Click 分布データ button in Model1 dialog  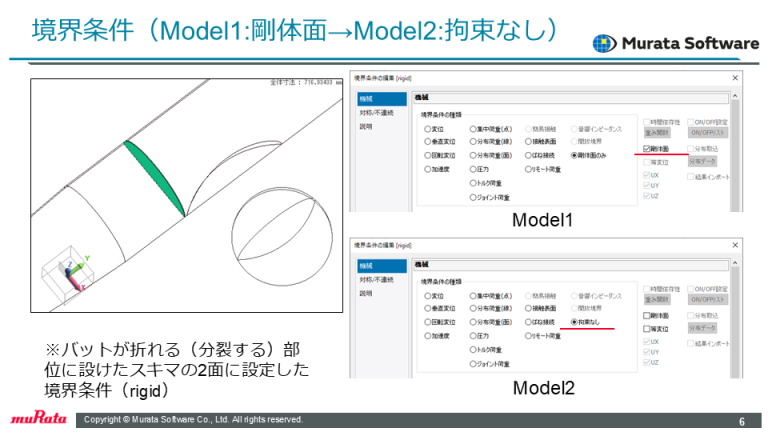[703, 161]
